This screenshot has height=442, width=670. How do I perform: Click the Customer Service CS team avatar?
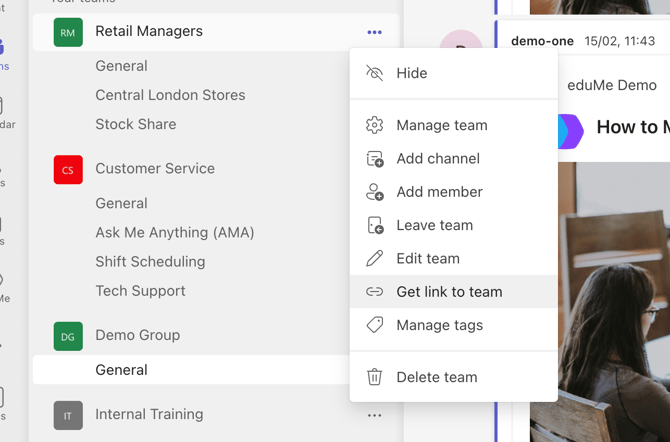68,170
